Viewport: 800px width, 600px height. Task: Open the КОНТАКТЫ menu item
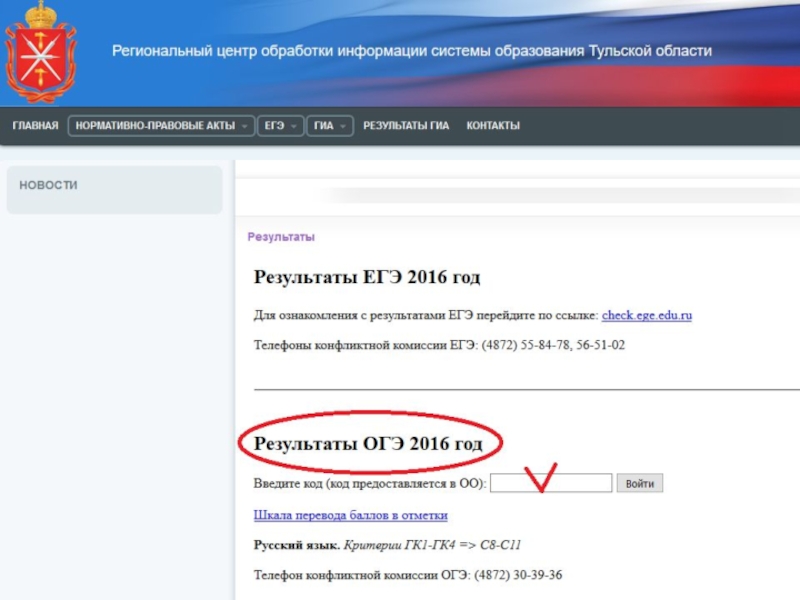493,126
